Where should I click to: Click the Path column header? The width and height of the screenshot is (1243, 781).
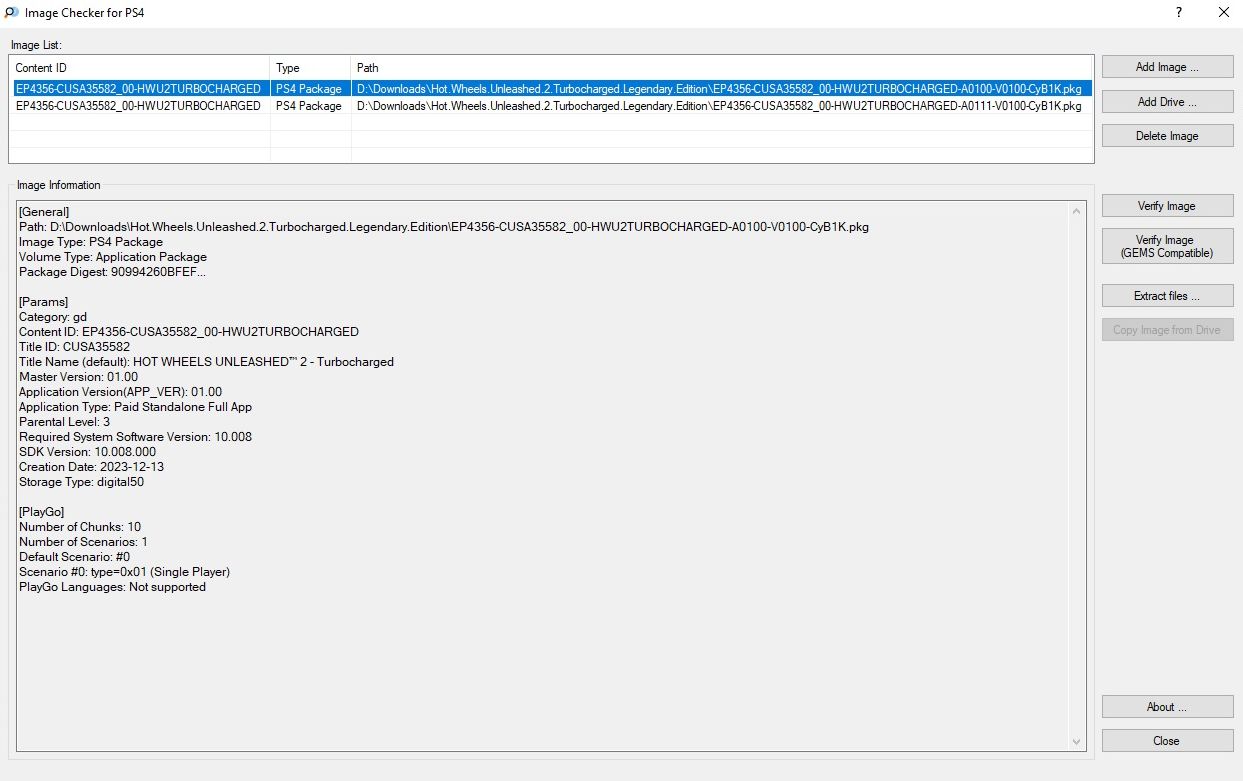(x=720, y=68)
